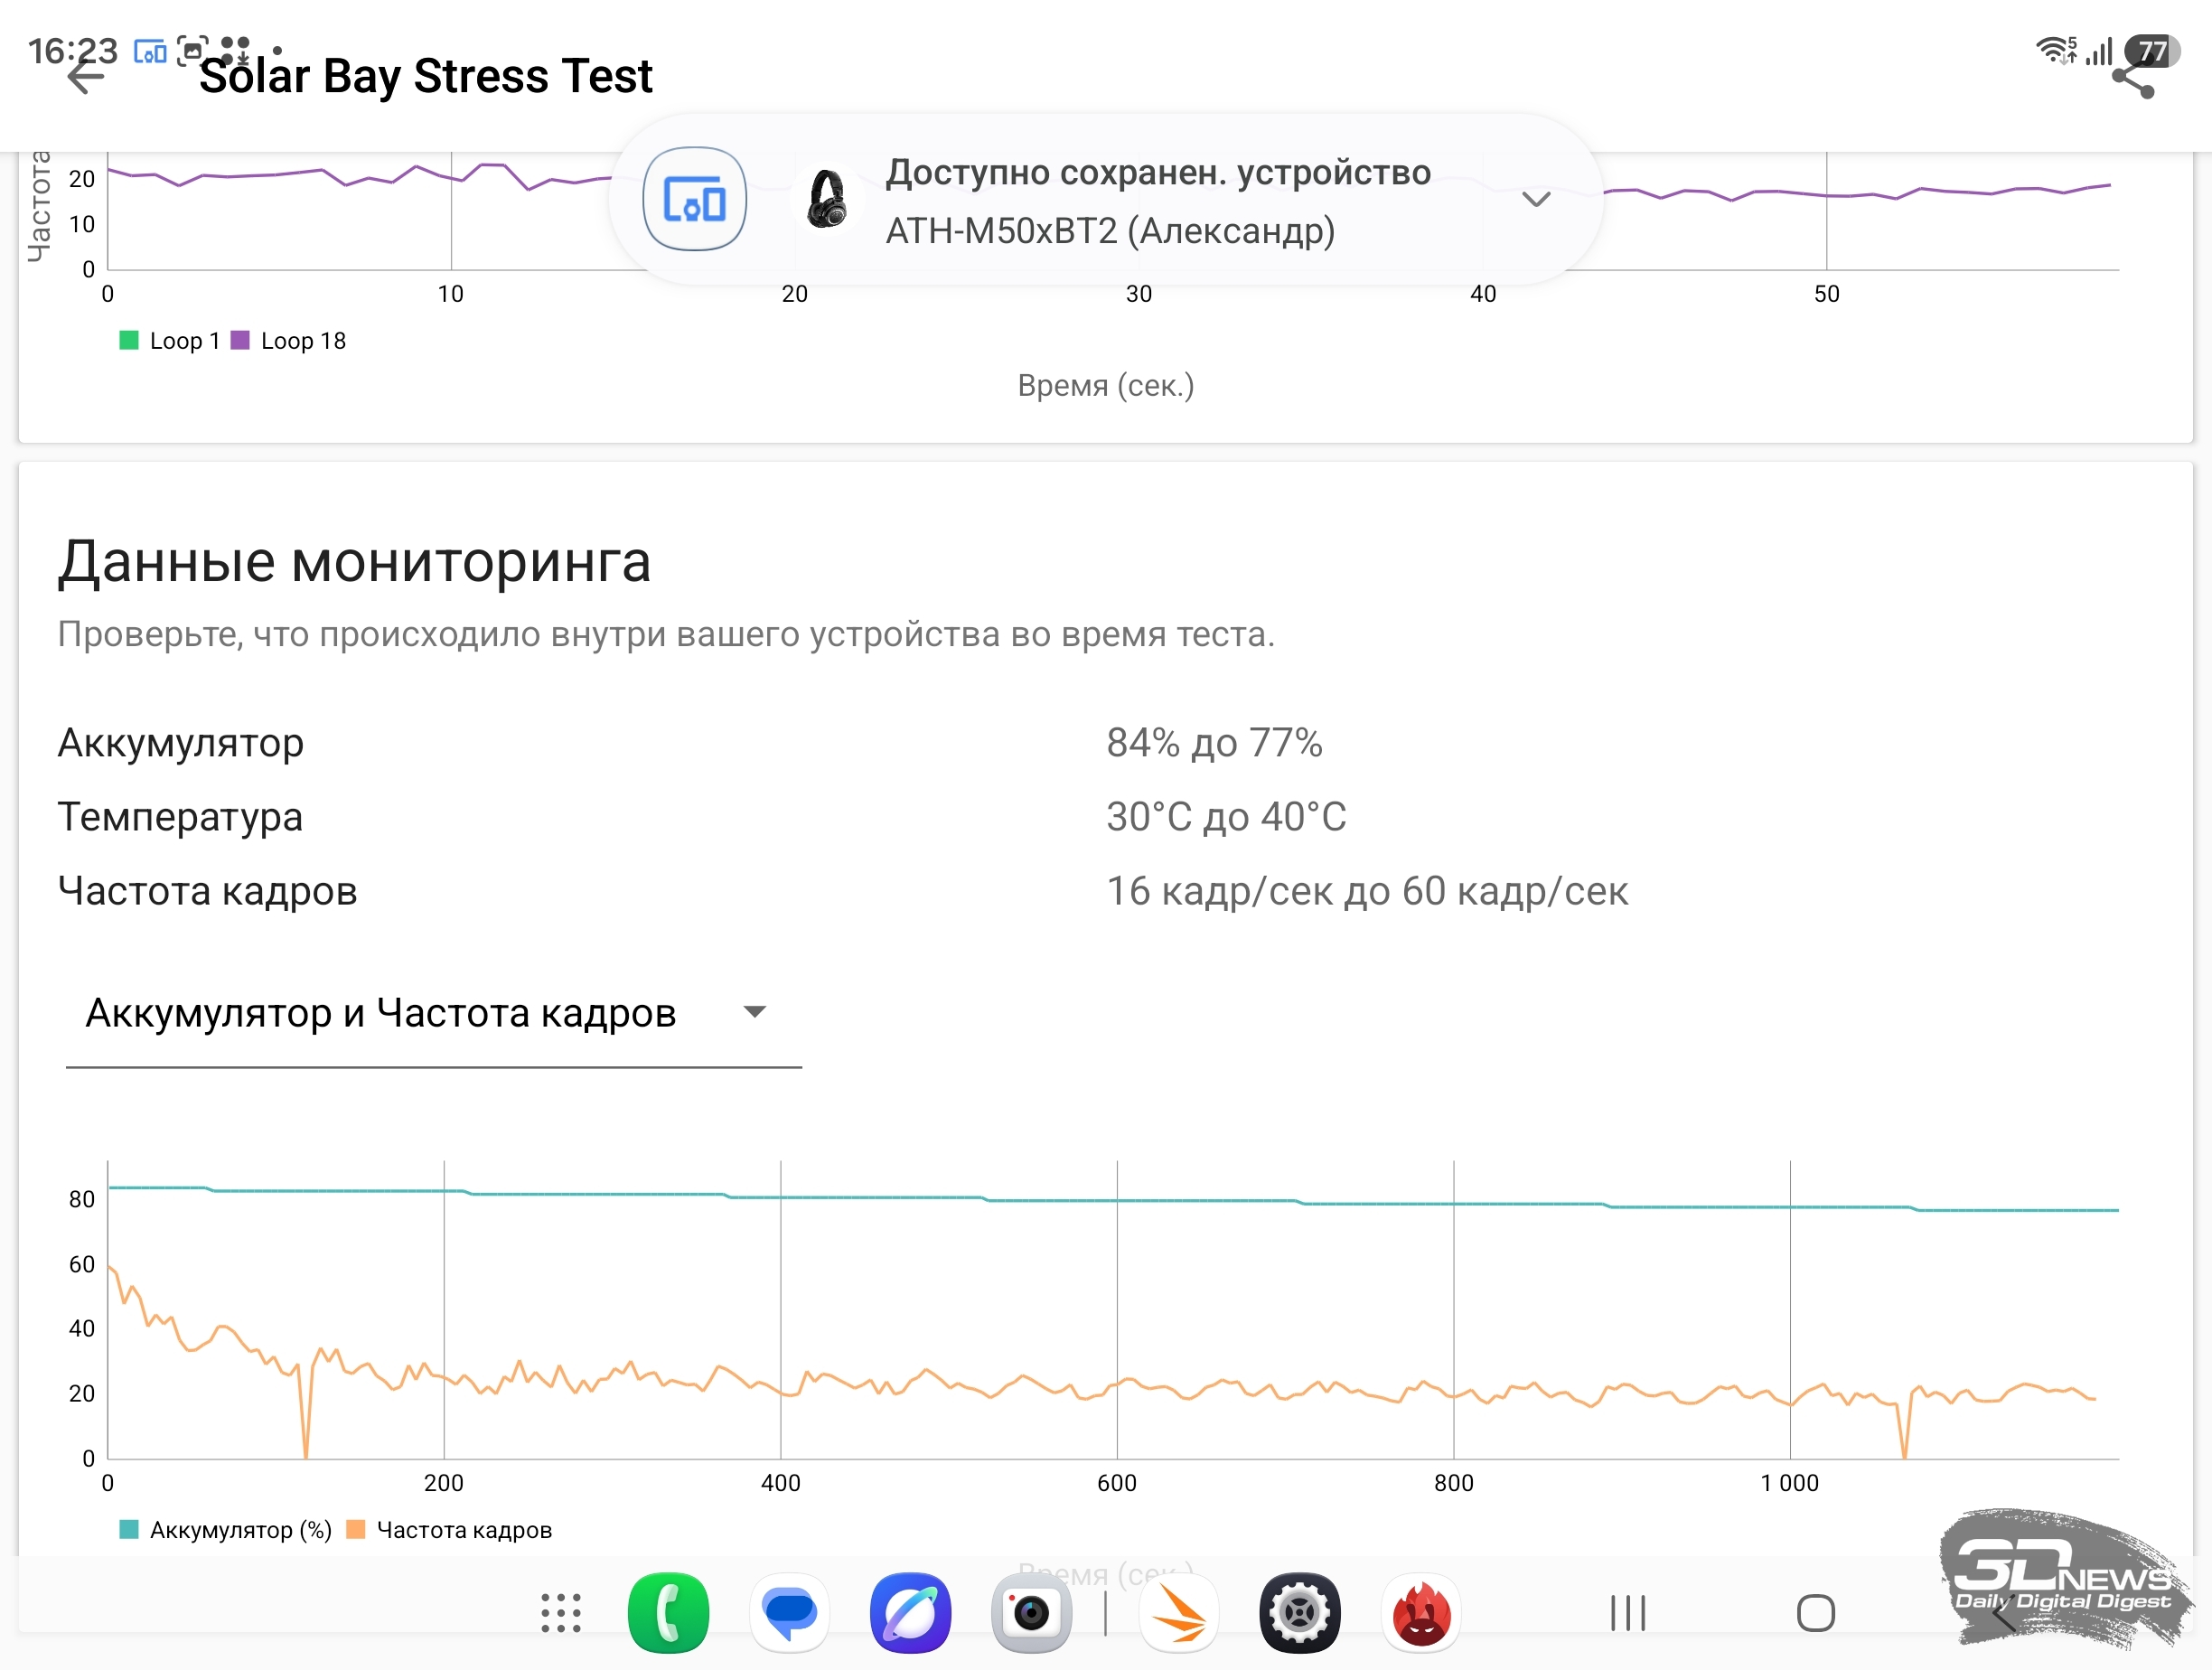Open the Аккумулятор и Частота кадров dropdown
This screenshot has height=1670, width=2212.
coord(433,1014)
